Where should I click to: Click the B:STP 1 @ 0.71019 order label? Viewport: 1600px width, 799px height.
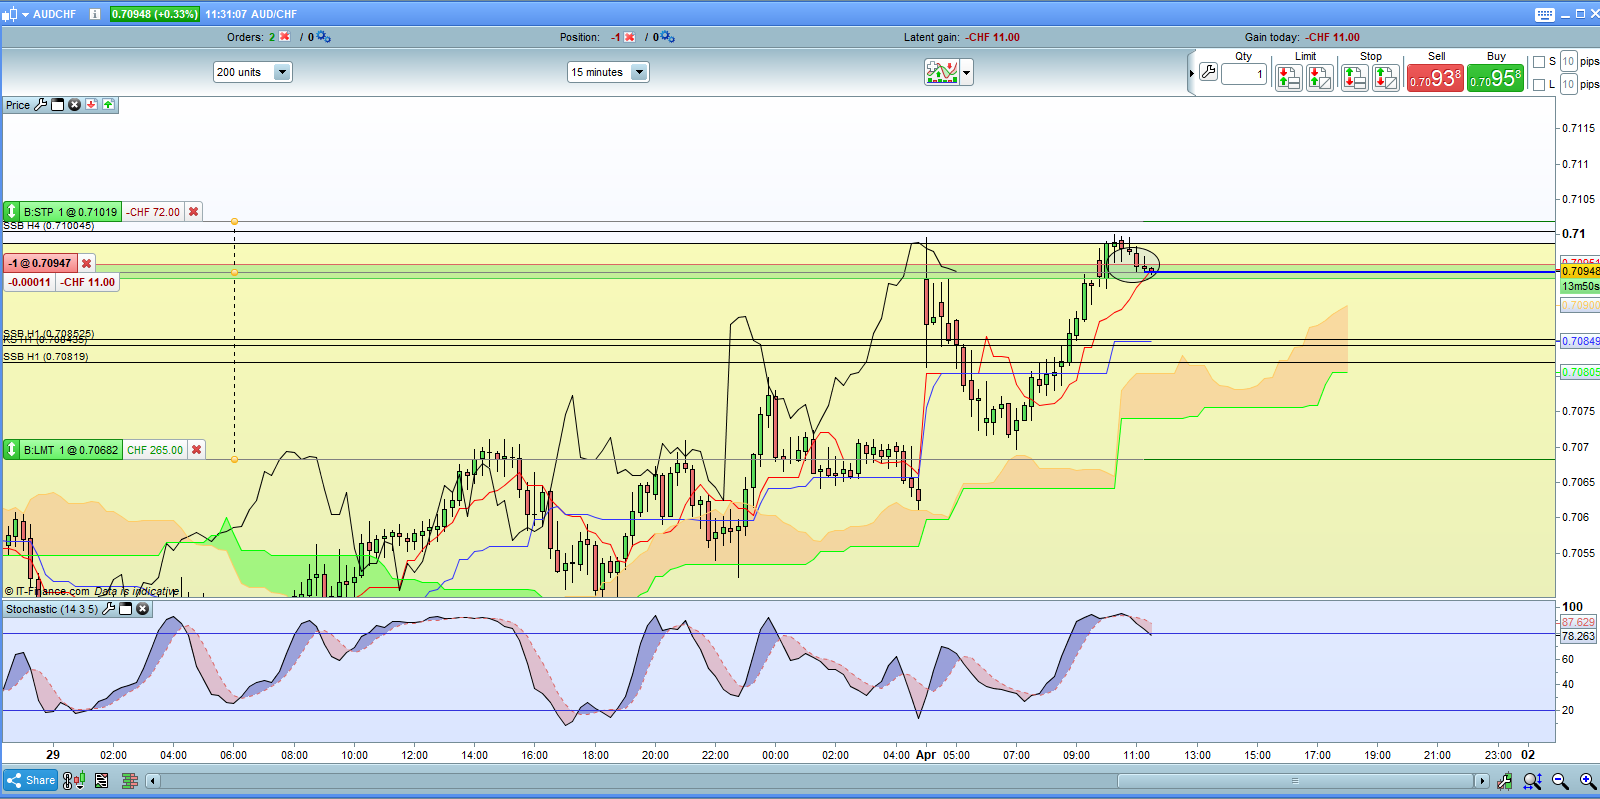click(x=70, y=212)
